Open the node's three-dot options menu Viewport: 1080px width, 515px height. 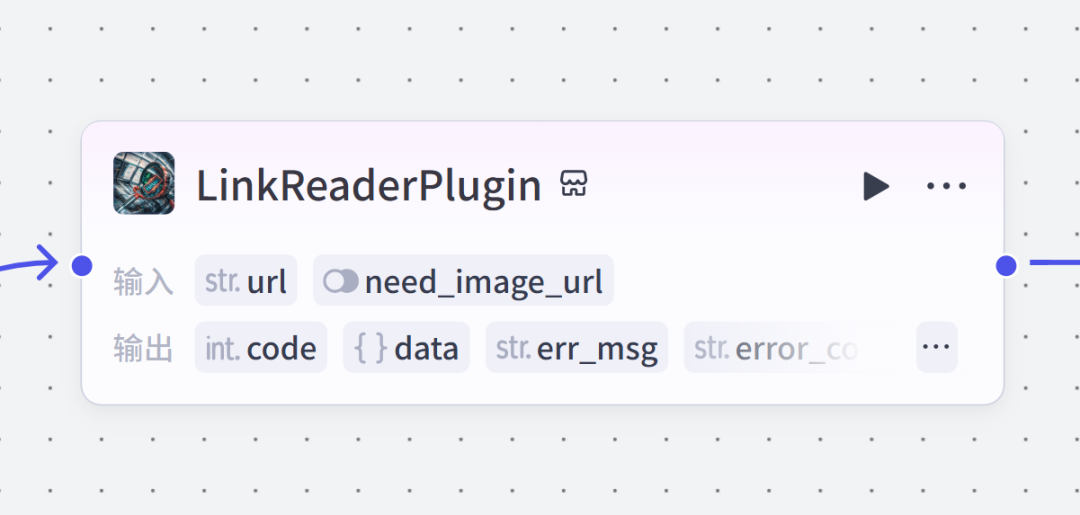pos(946,186)
